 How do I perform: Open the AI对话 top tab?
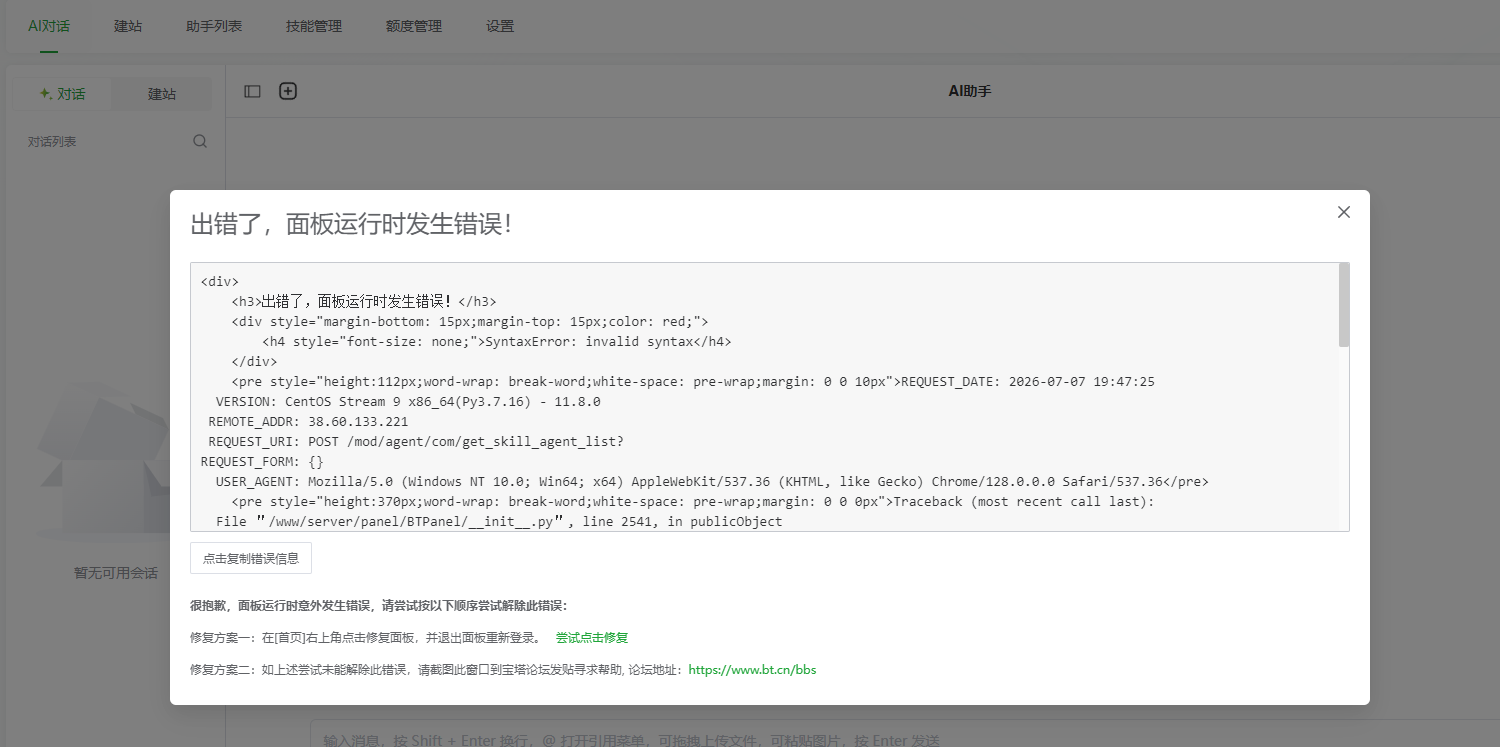(49, 26)
